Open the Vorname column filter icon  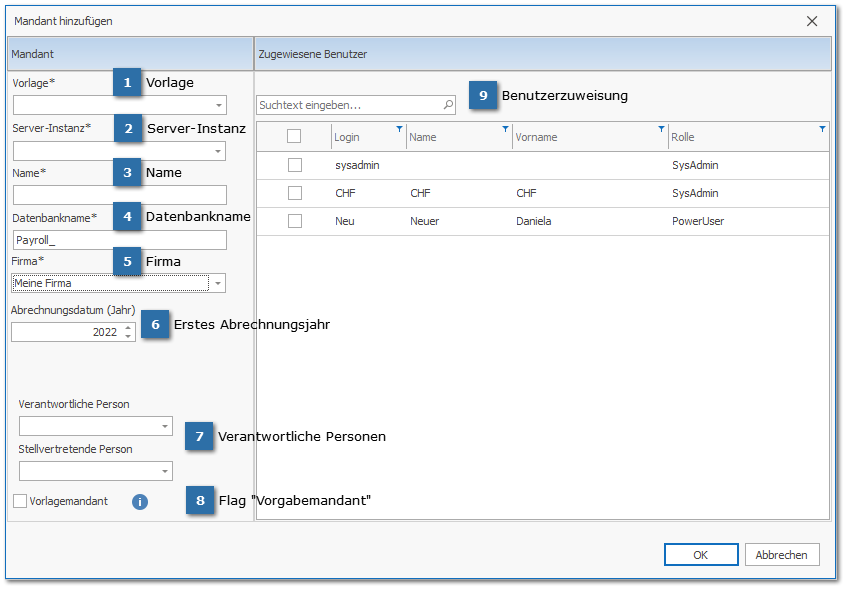[x=661, y=129]
